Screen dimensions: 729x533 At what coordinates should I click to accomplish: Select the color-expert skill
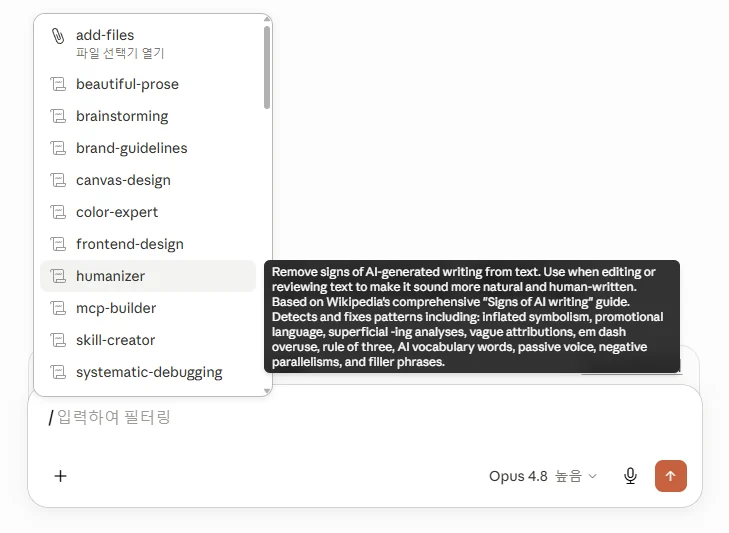[x=148, y=213]
